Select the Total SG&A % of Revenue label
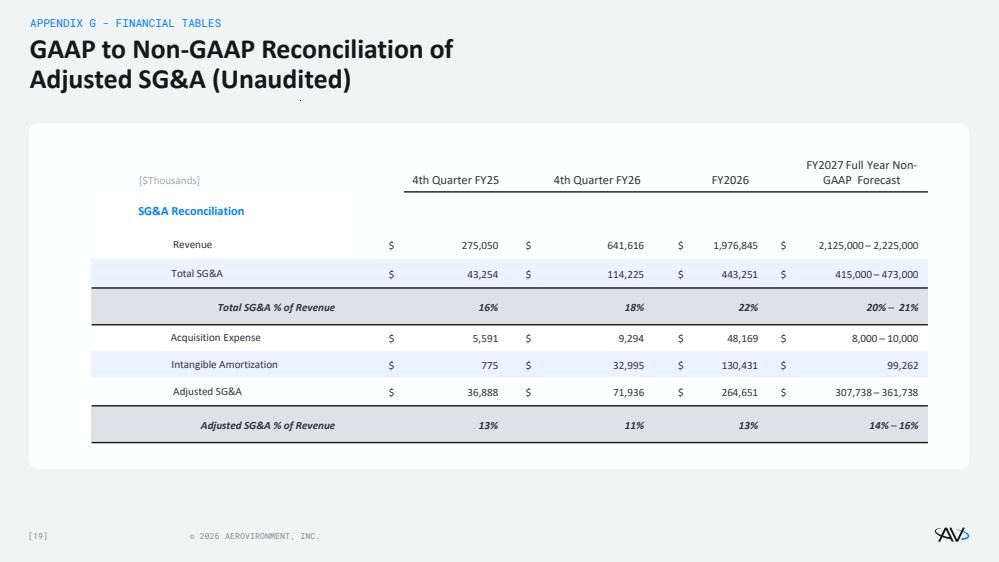The image size is (999, 562). click(276, 307)
